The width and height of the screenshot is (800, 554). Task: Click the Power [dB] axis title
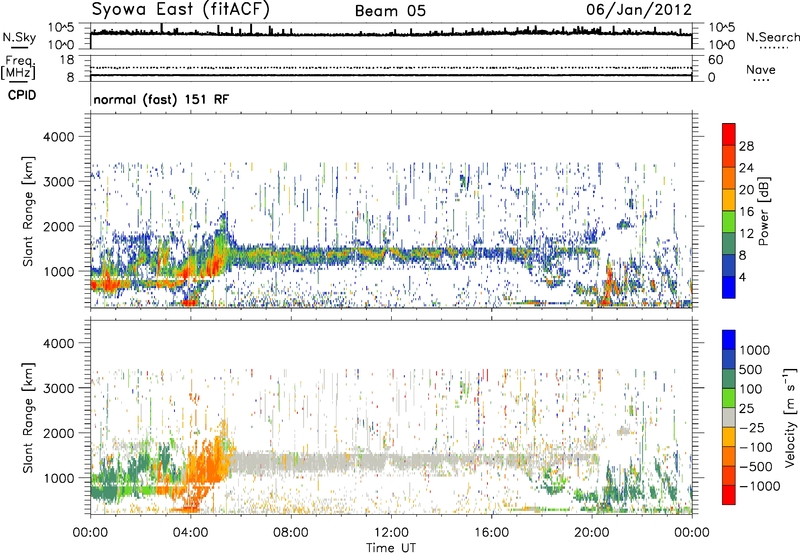pyautogui.click(x=764, y=211)
